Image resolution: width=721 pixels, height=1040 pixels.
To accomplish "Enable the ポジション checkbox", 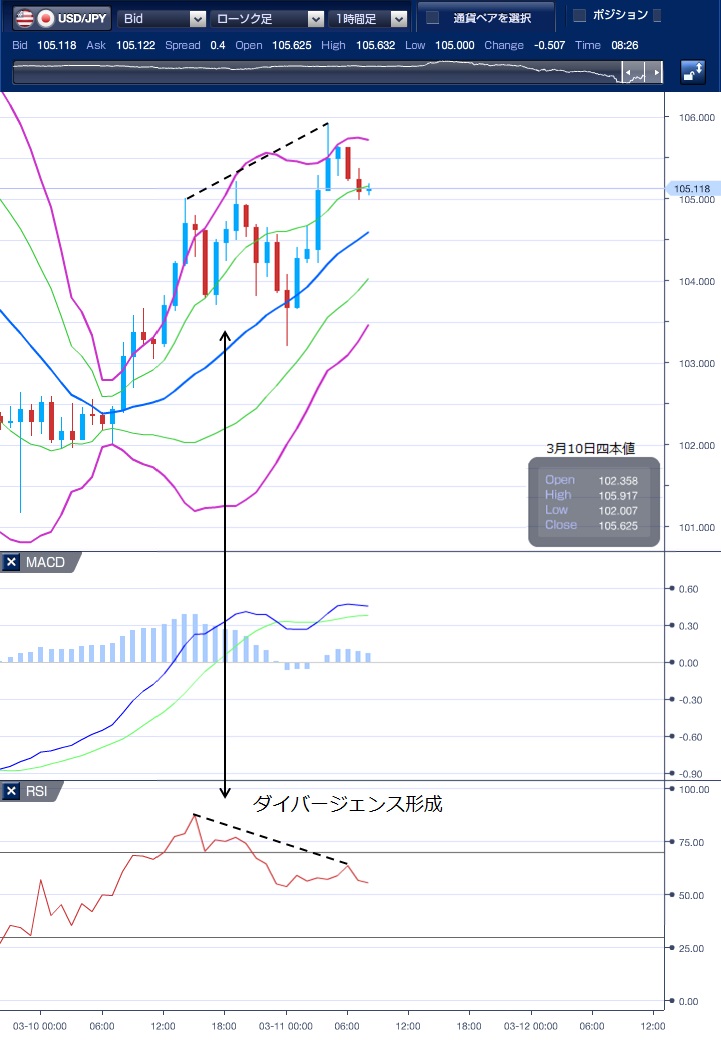I will [579, 15].
